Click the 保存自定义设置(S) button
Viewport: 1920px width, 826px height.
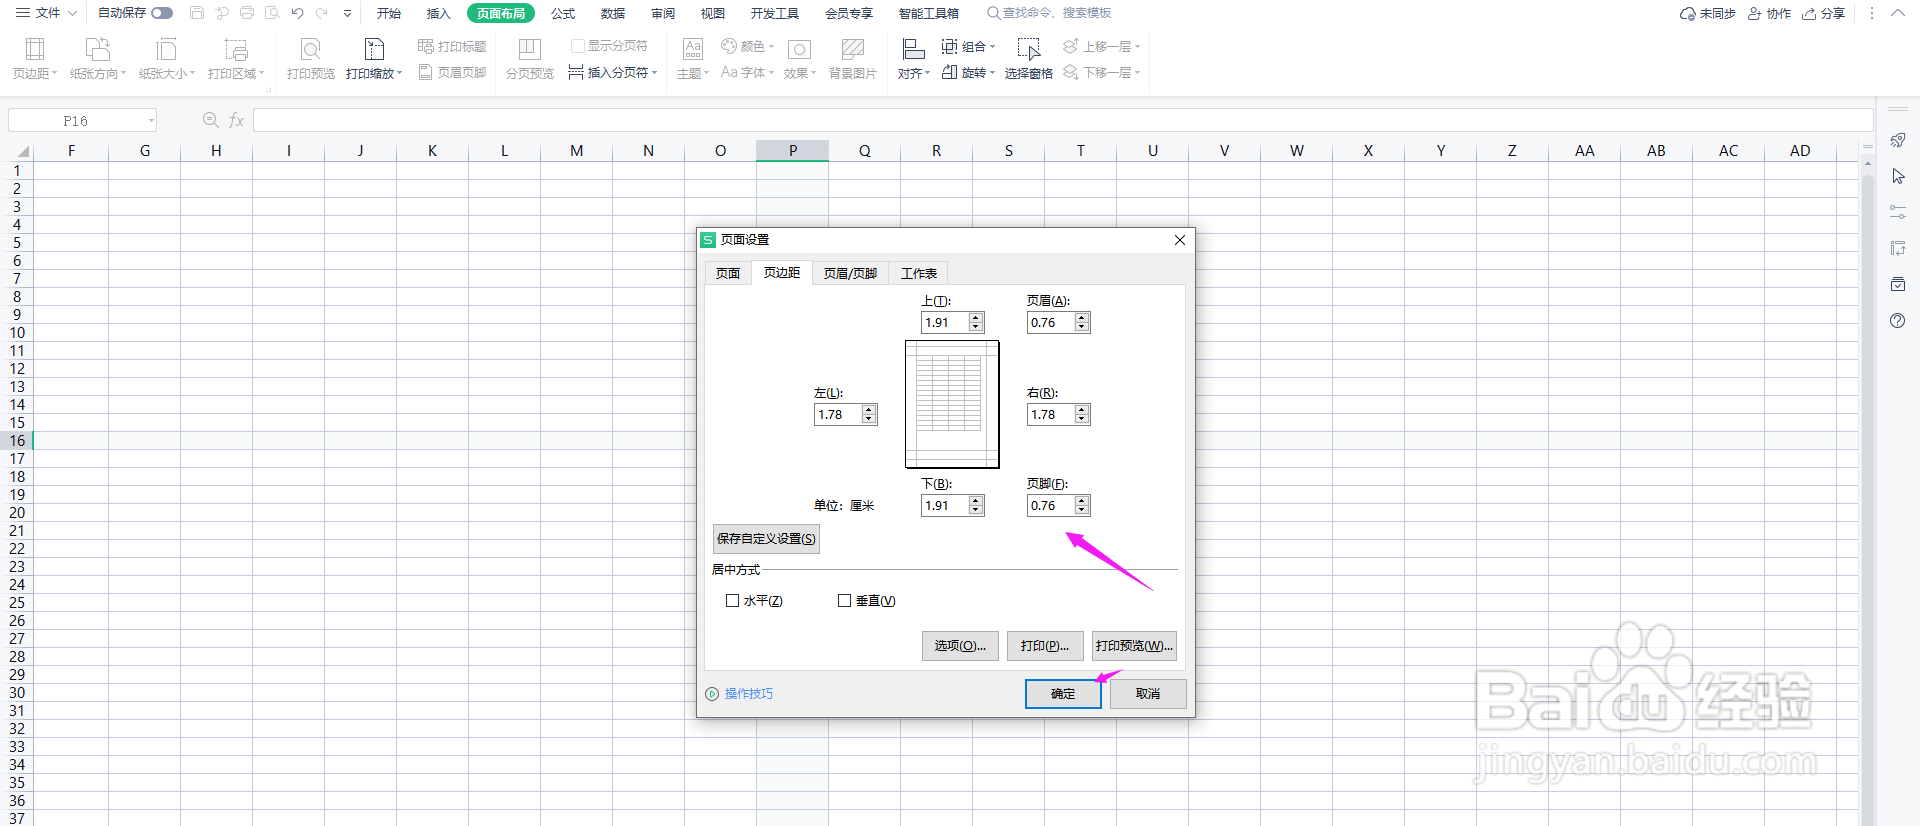(x=766, y=538)
